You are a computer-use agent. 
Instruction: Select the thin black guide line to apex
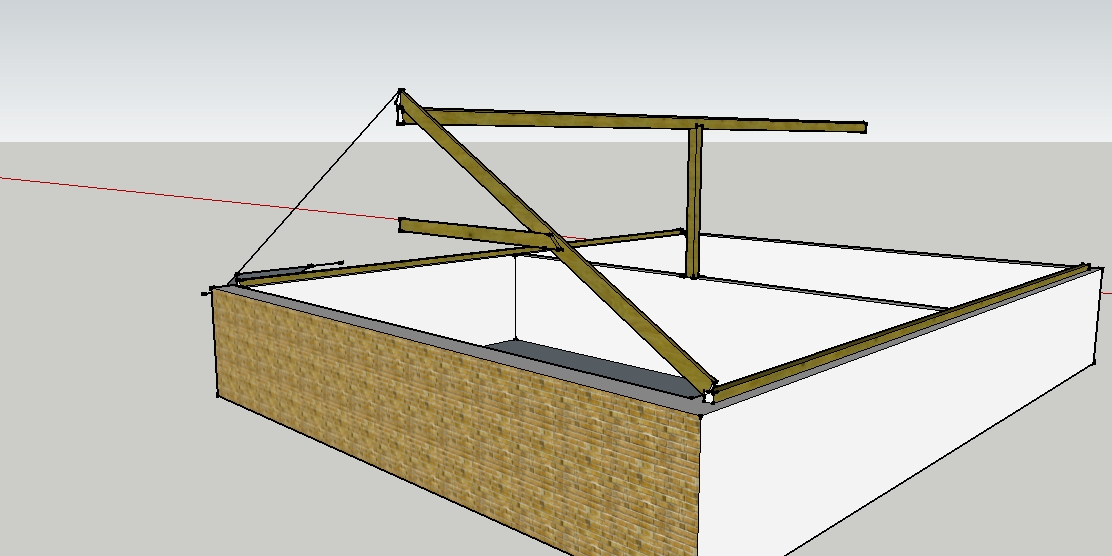318,184
